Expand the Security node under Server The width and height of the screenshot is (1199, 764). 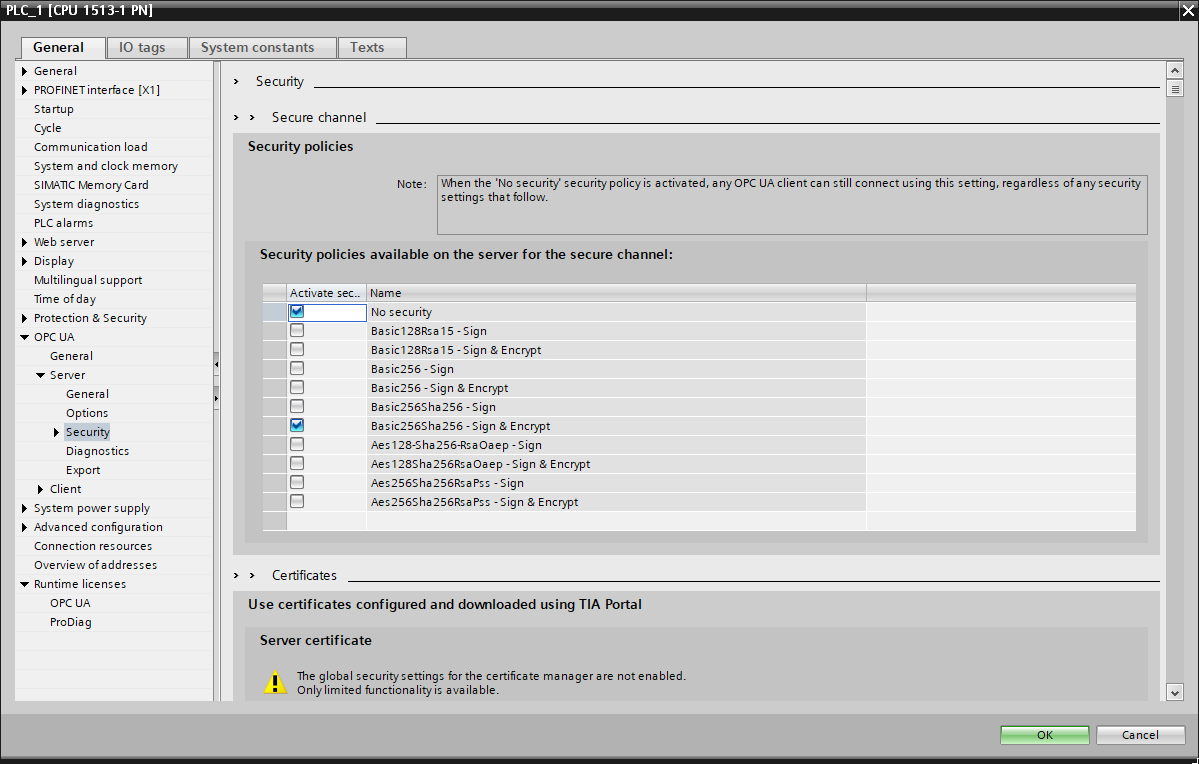(x=57, y=432)
